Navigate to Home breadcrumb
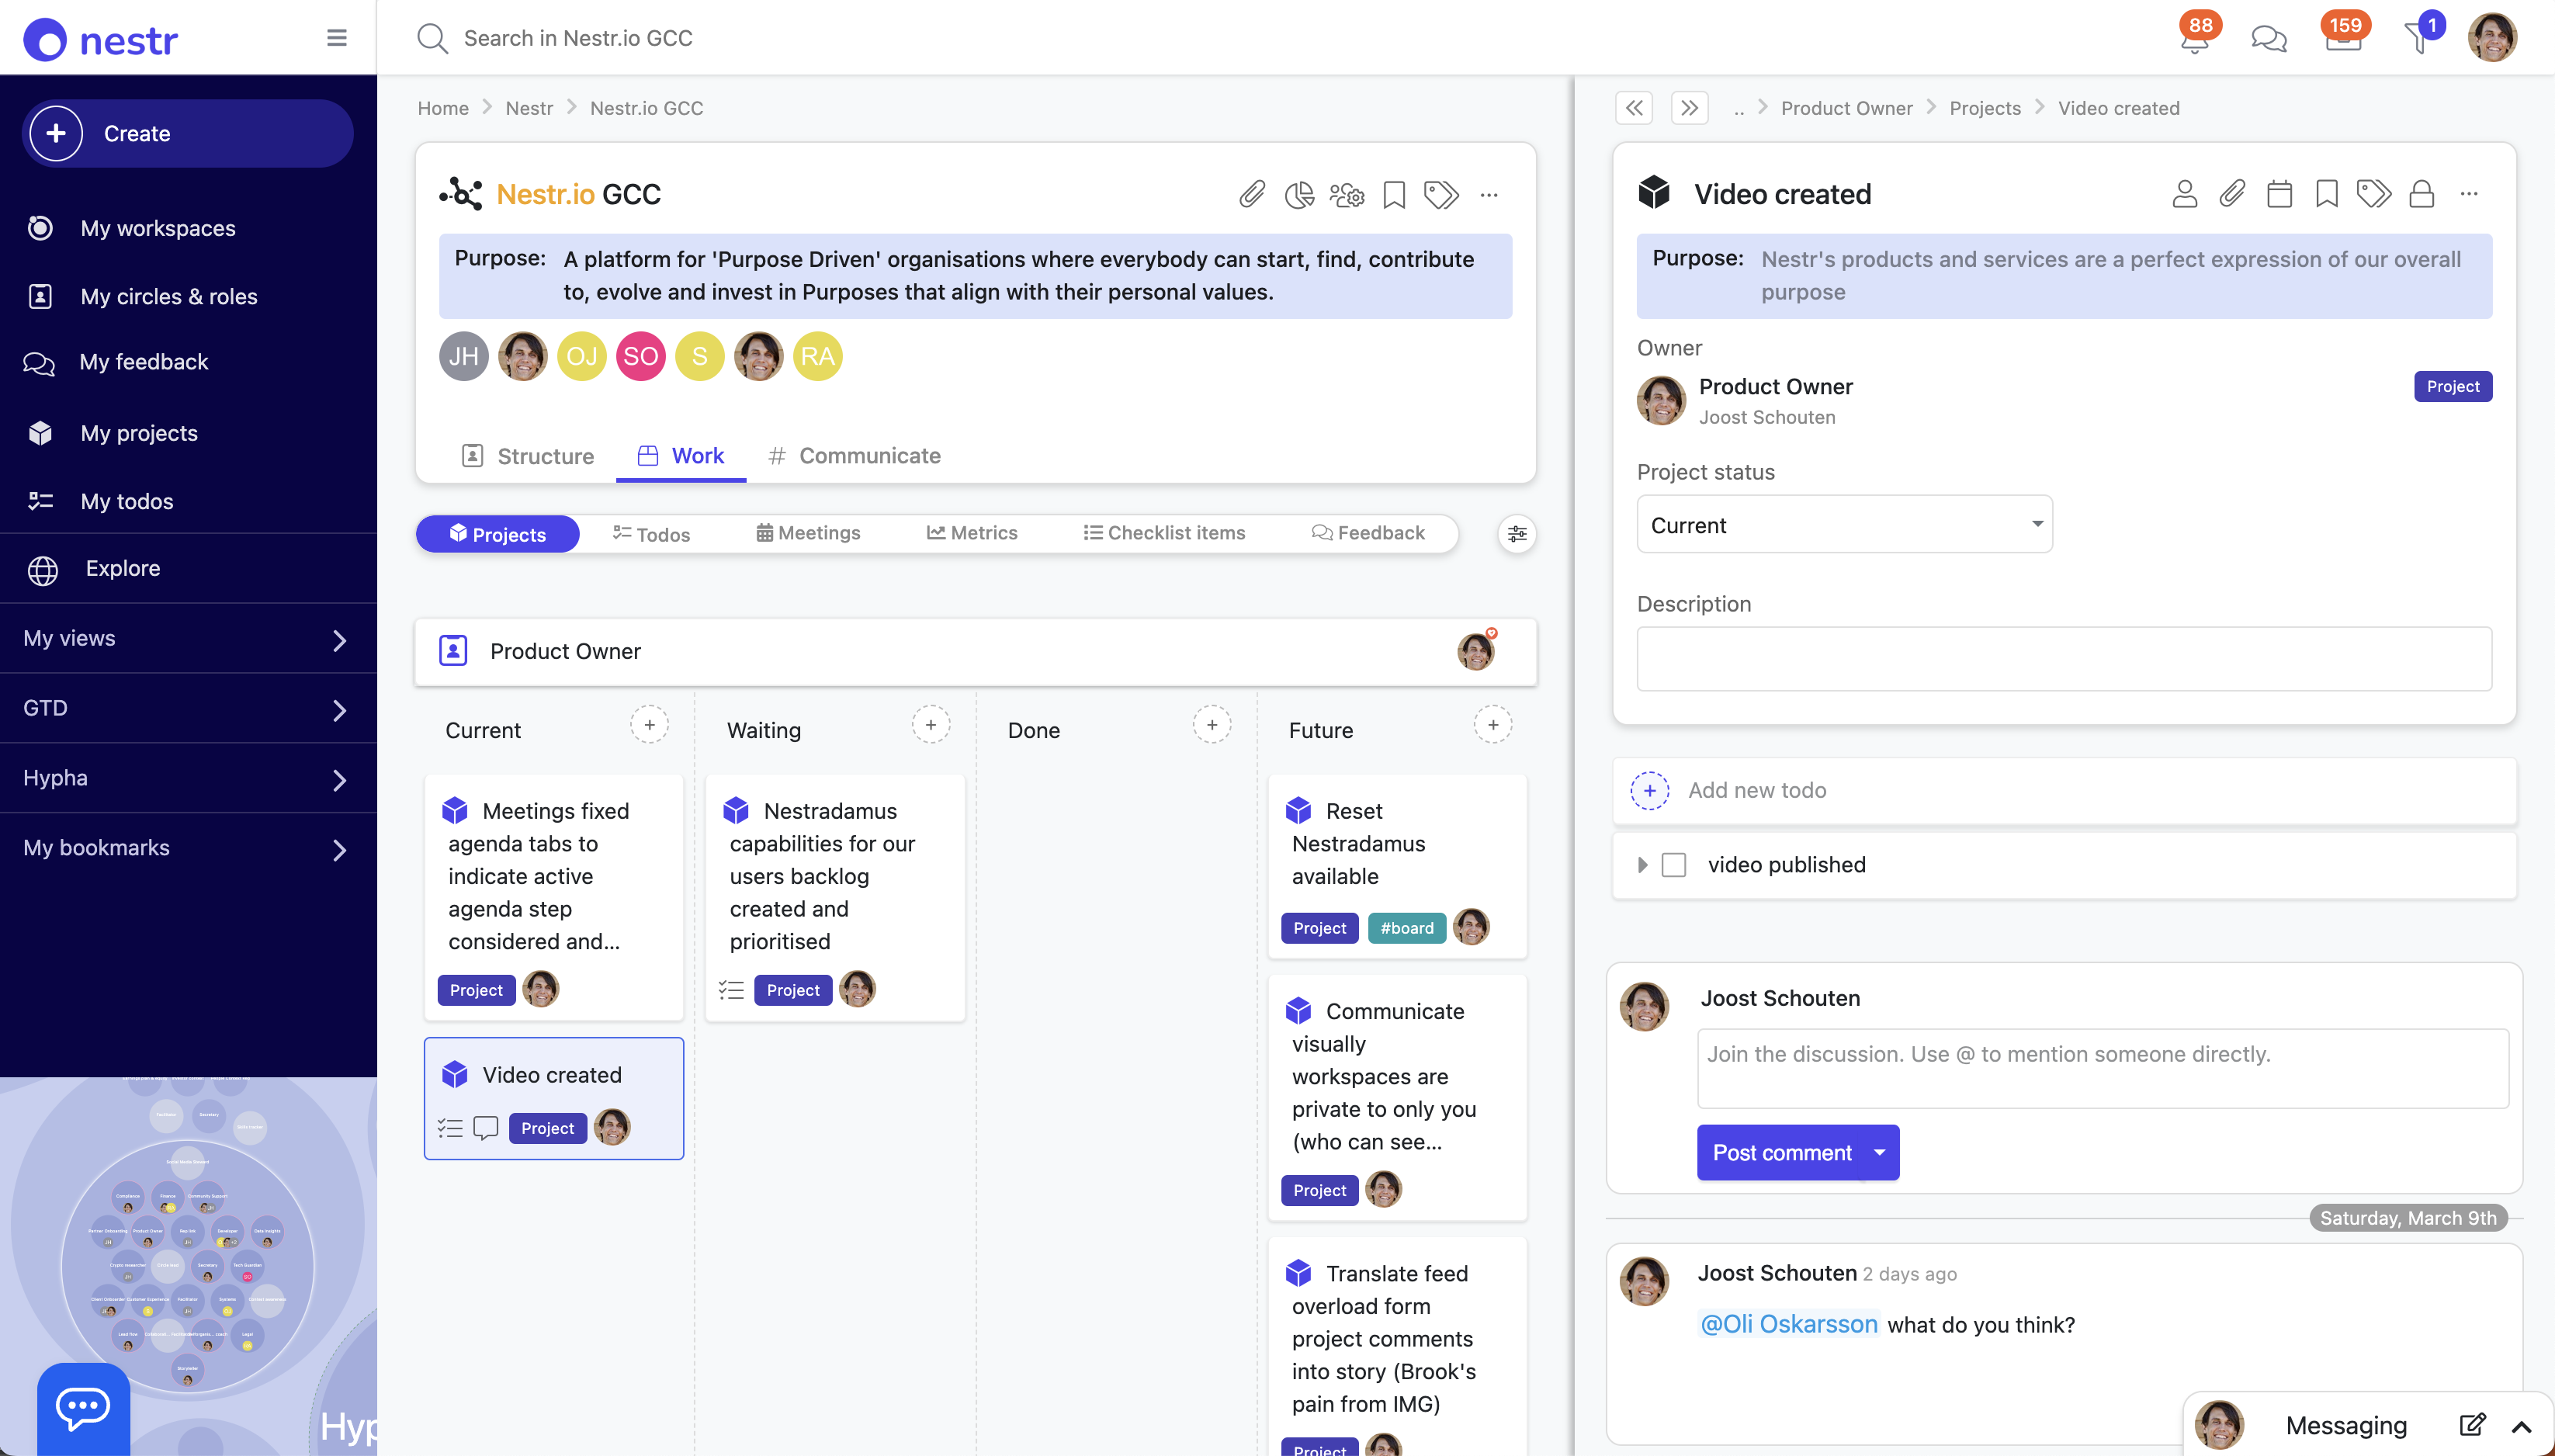The width and height of the screenshot is (2555, 1456). tap(443, 108)
